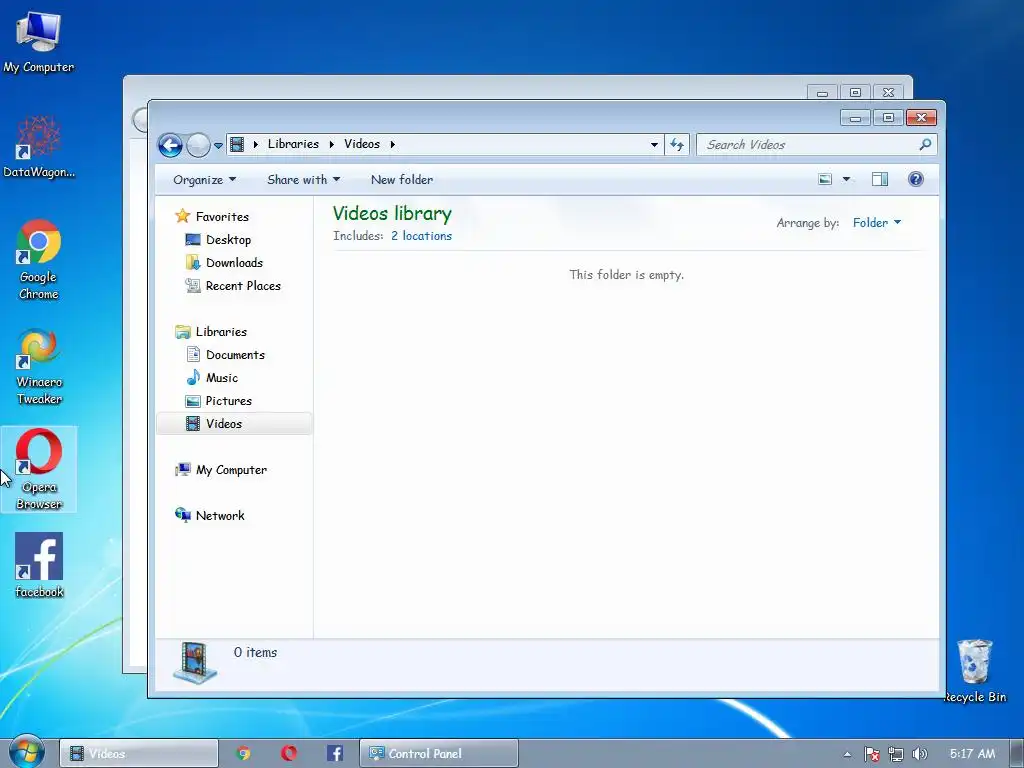Click the 5:17 AM taskbar clock
This screenshot has height=768, width=1024.
click(972, 754)
